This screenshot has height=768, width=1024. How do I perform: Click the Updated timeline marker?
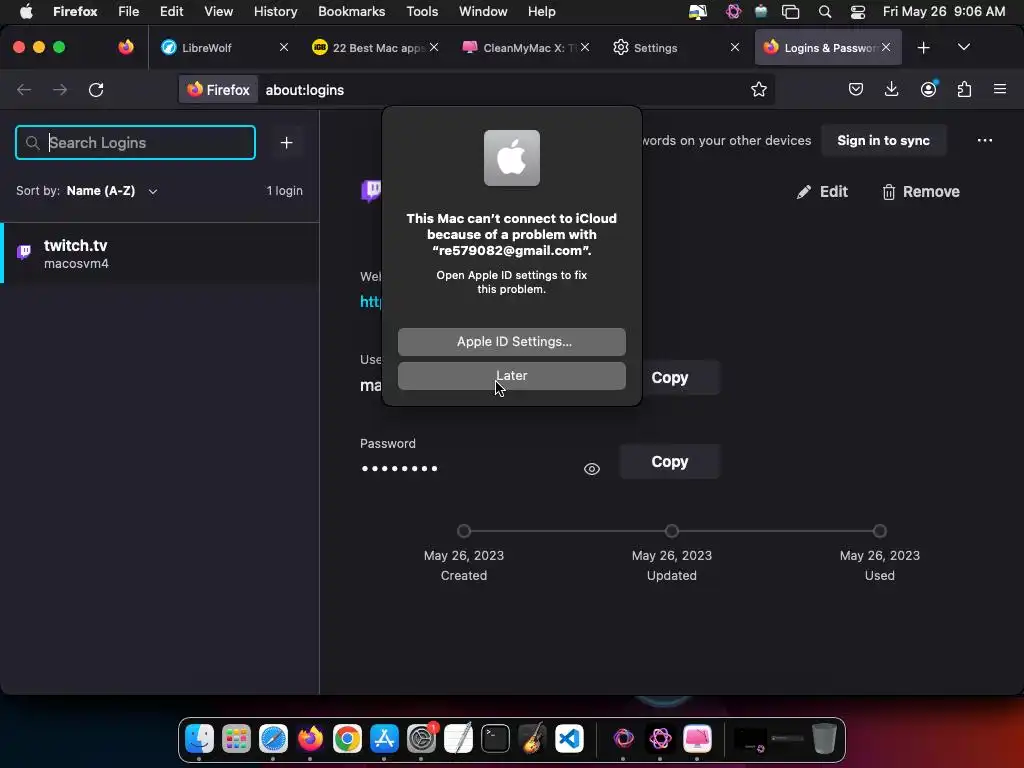(671, 531)
